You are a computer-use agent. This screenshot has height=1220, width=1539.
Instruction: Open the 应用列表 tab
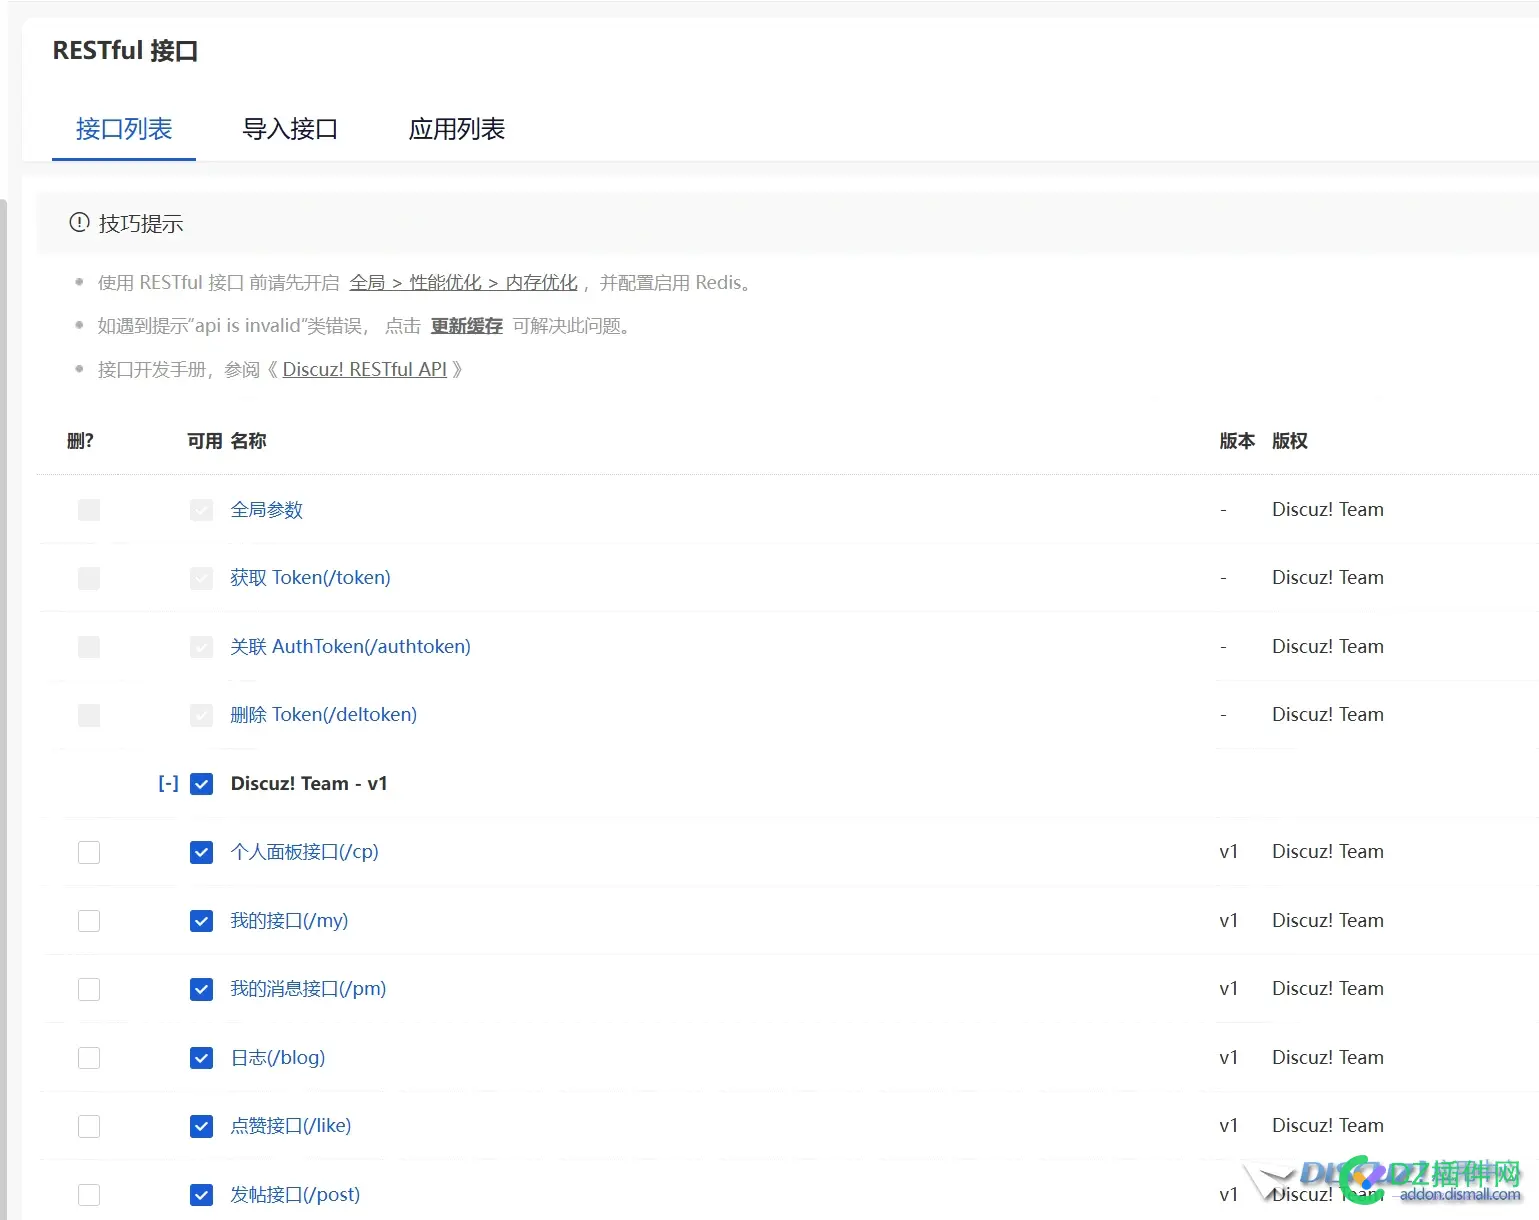(458, 129)
